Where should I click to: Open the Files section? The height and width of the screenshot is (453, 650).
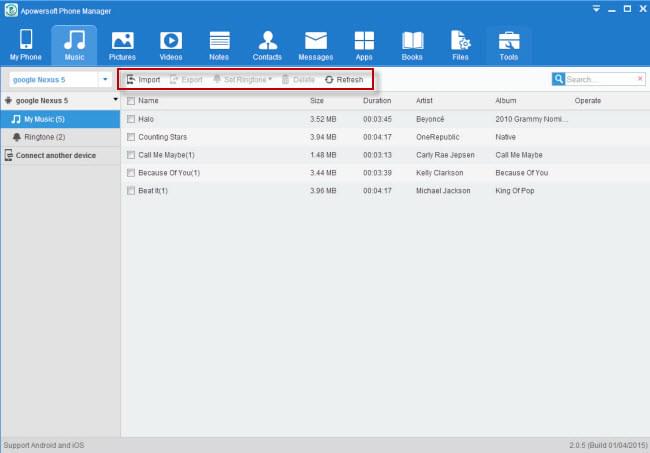click(461, 45)
